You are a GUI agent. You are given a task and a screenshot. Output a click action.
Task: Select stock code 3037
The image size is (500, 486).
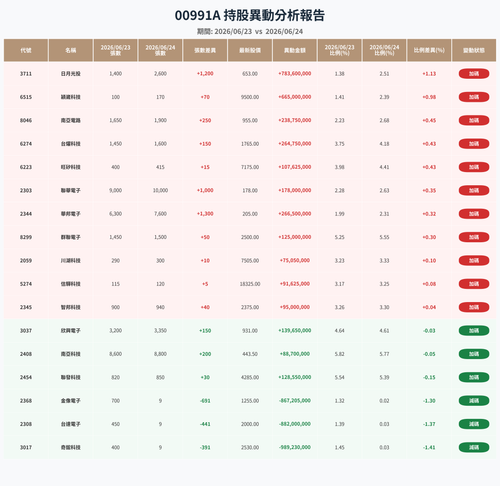[26, 331]
